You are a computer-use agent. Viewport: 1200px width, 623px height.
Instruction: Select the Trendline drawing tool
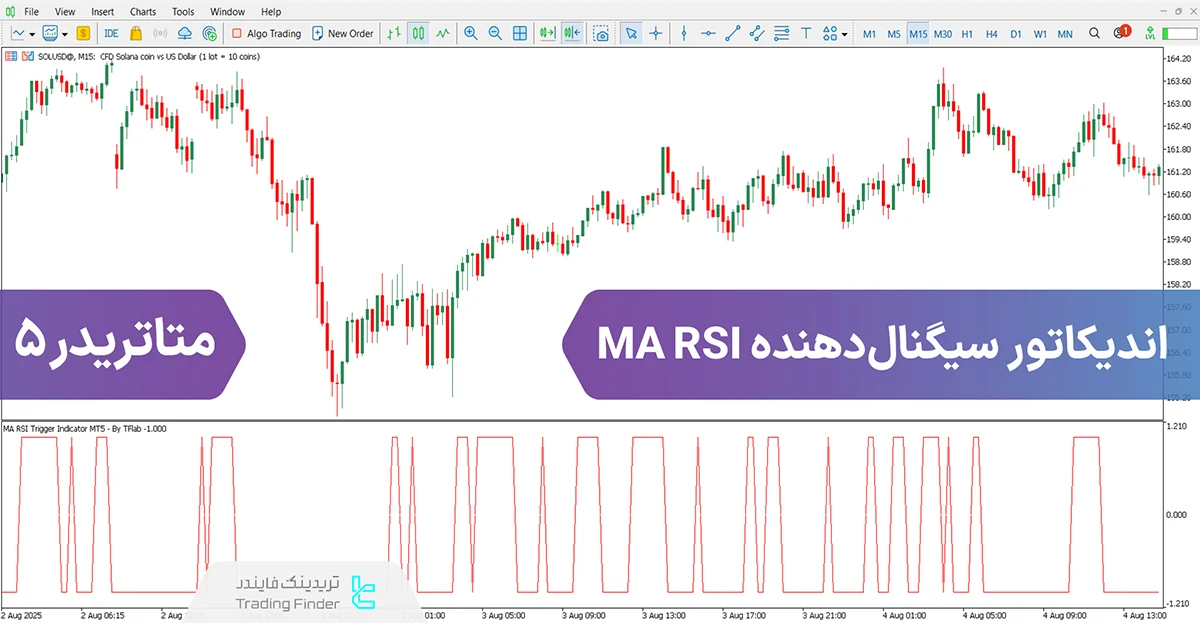coord(733,33)
